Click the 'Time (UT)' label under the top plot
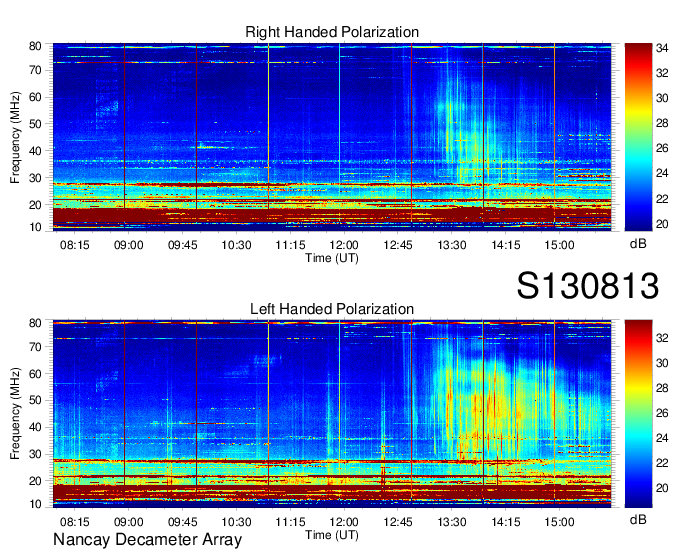Viewport: 680px width, 552px height. coord(332,258)
